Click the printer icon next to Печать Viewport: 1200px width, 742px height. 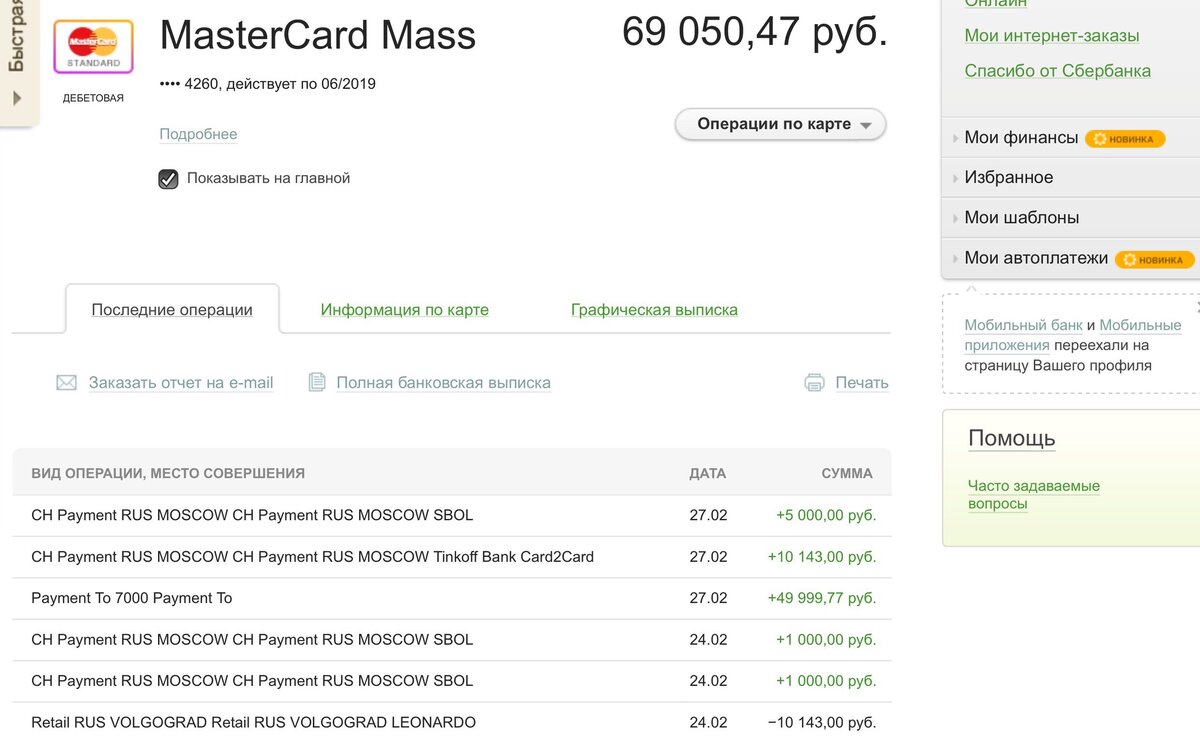pyautogui.click(x=815, y=382)
